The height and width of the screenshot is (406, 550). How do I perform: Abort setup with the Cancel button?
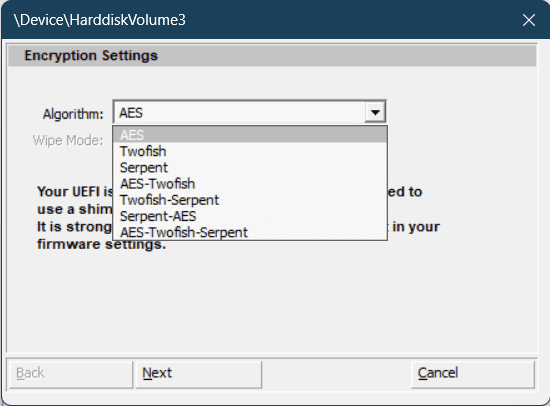coord(472,373)
